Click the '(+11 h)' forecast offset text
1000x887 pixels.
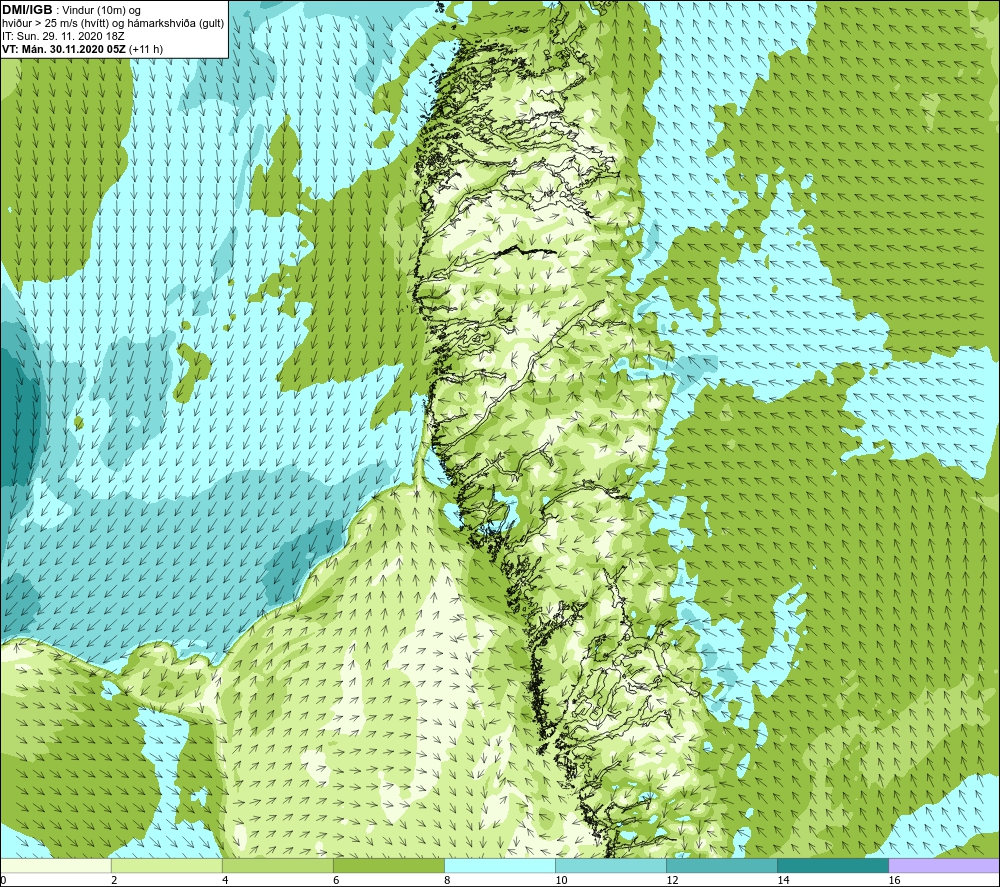(x=145, y=49)
